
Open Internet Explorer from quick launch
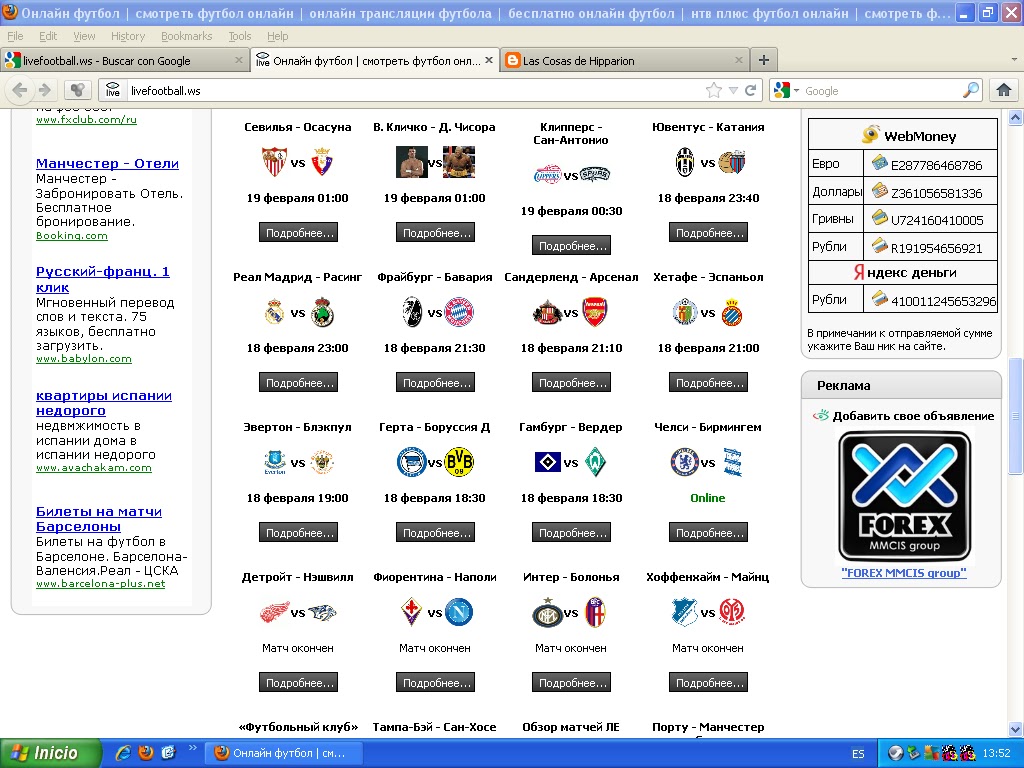123,752
